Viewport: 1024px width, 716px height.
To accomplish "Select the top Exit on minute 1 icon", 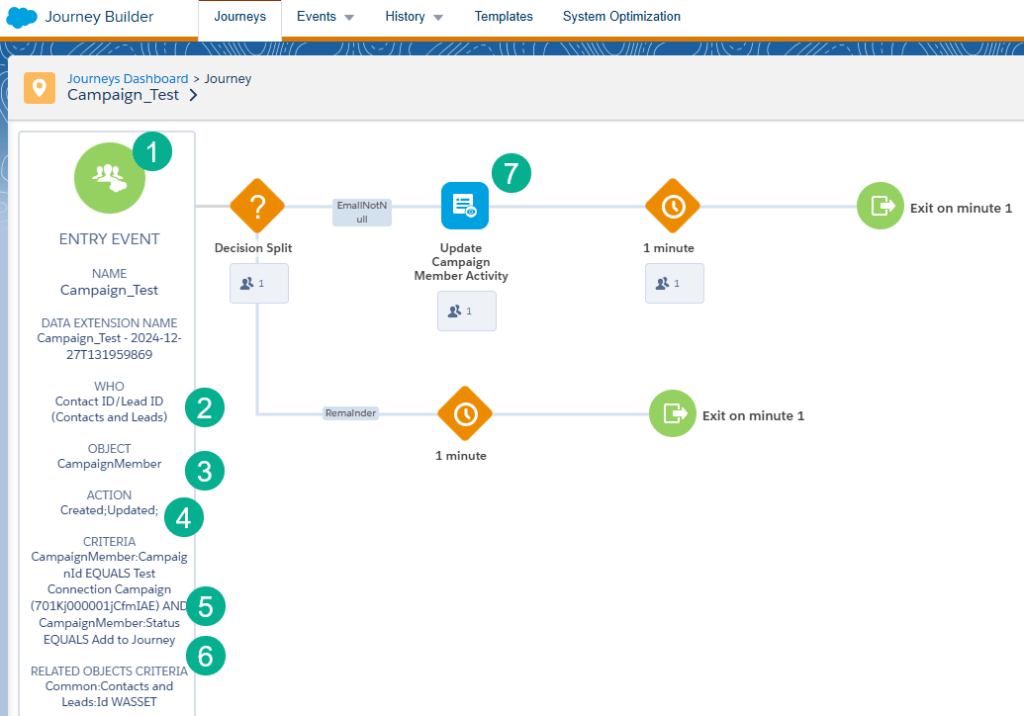I will pos(881,207).
